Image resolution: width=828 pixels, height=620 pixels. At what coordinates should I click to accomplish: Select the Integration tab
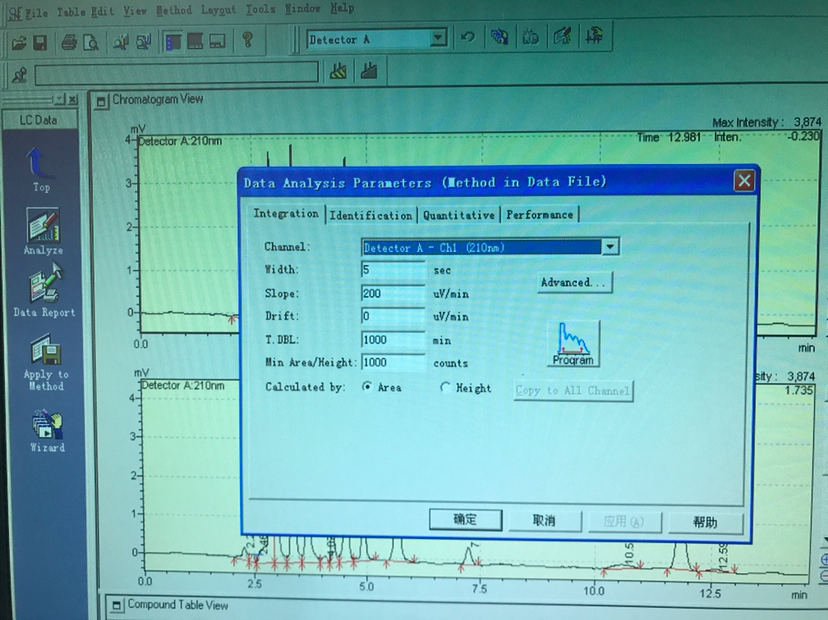[x=286, y=213]
